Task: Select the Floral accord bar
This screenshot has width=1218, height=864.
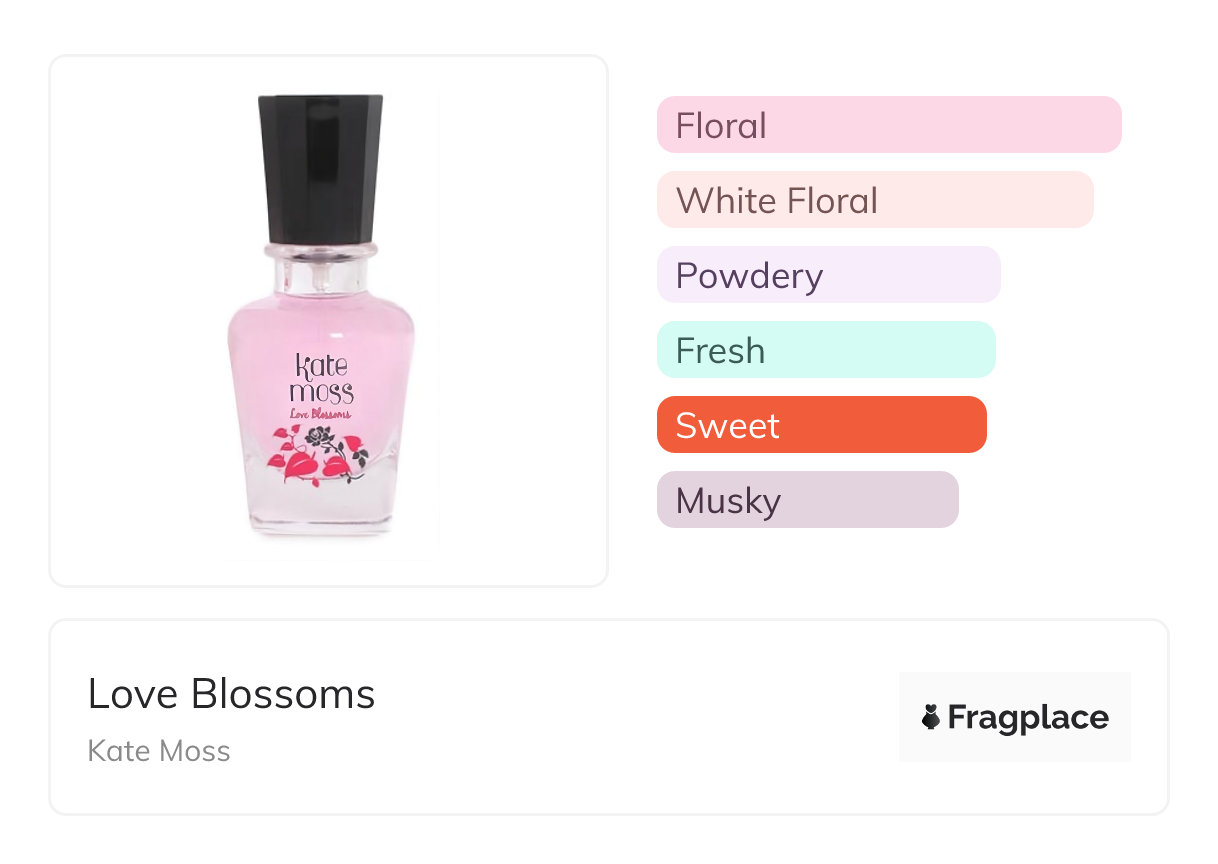Action: pyautogui.click(x=888, y=125)
